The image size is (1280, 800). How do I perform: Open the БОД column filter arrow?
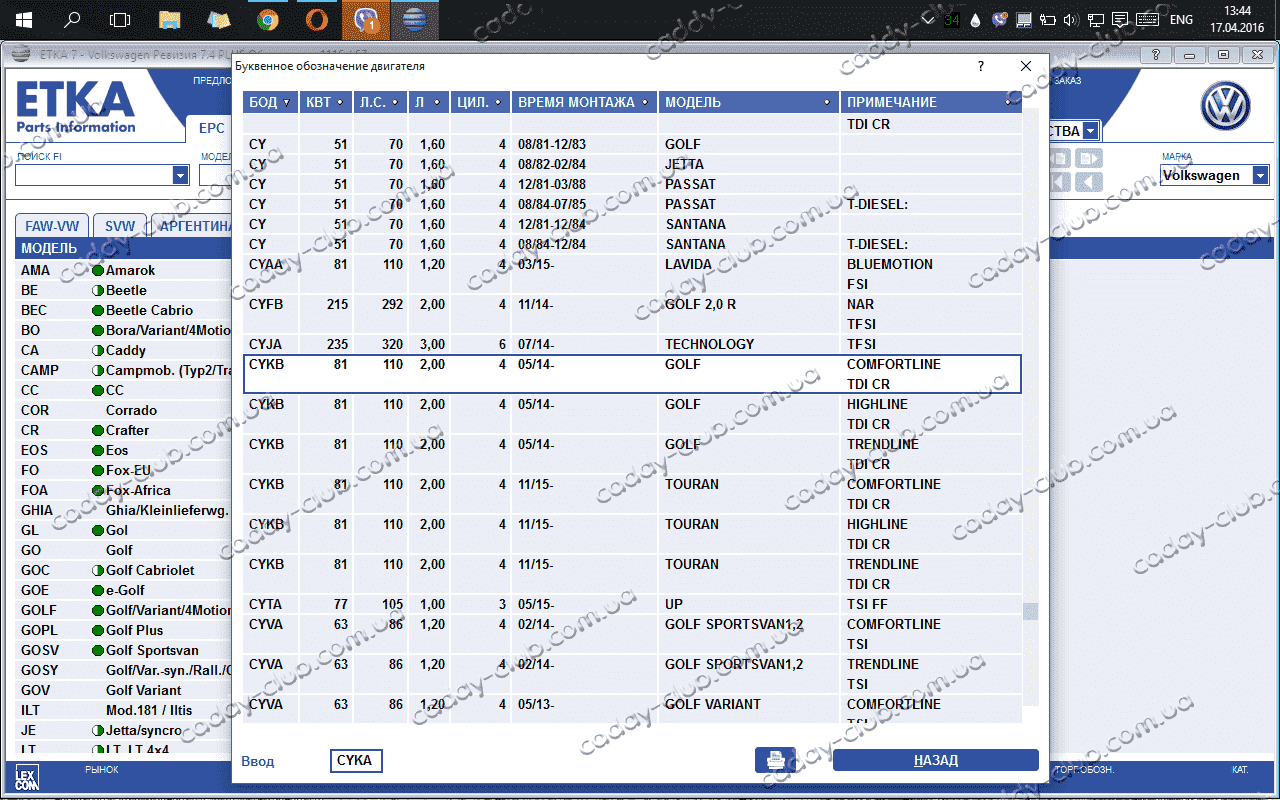pyautogui.click(x=287, y=102)
